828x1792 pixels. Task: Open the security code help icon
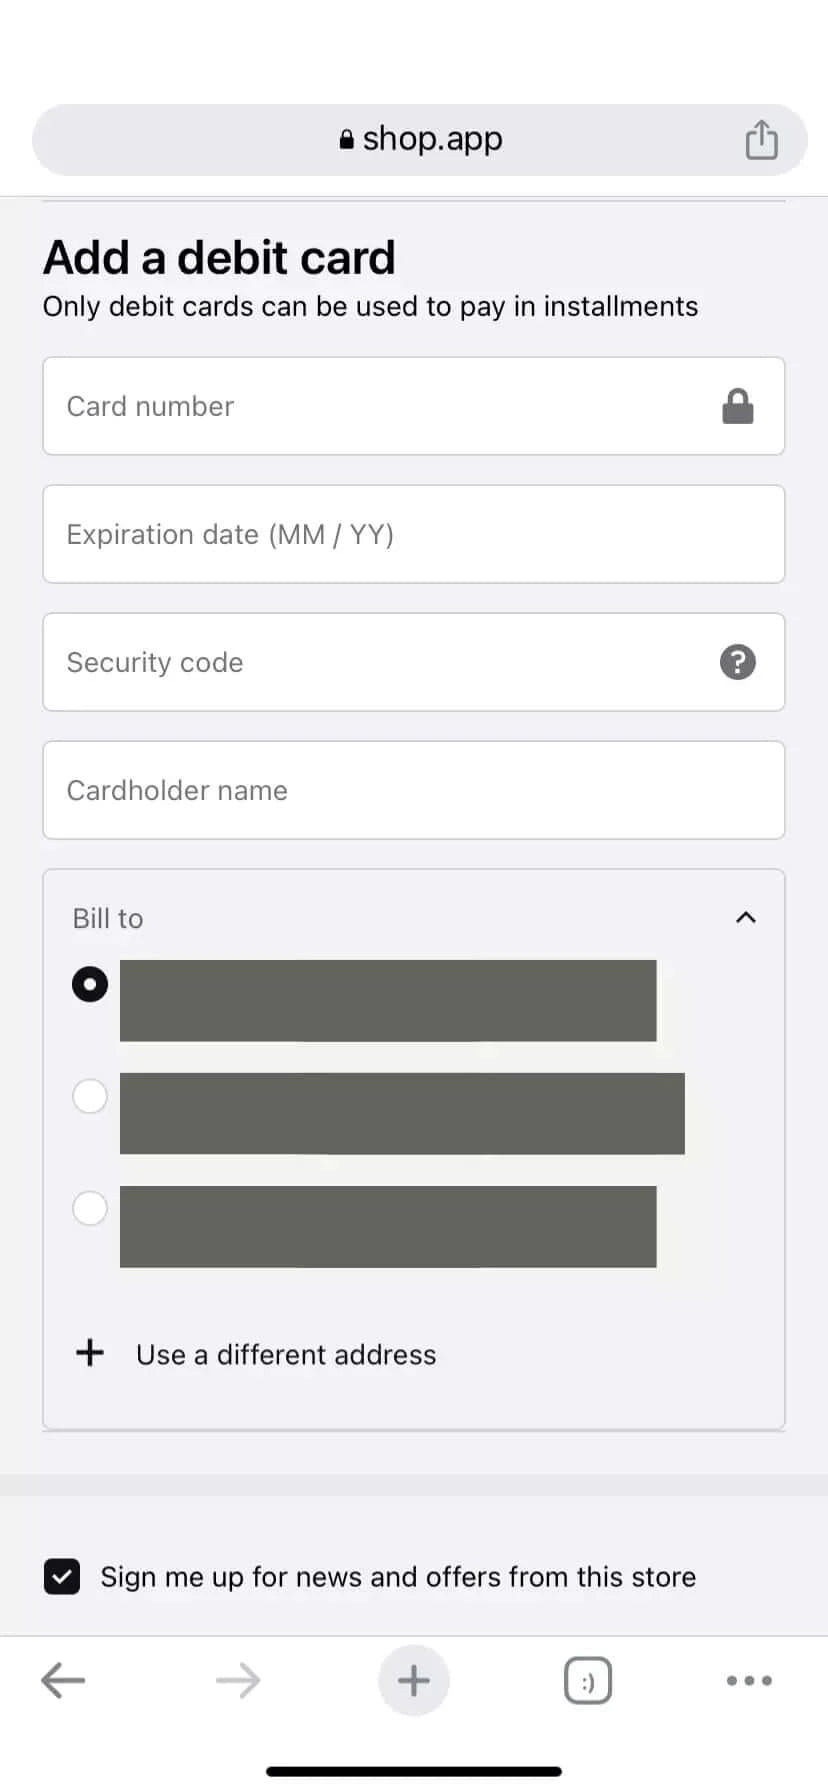tap(738, 662)
